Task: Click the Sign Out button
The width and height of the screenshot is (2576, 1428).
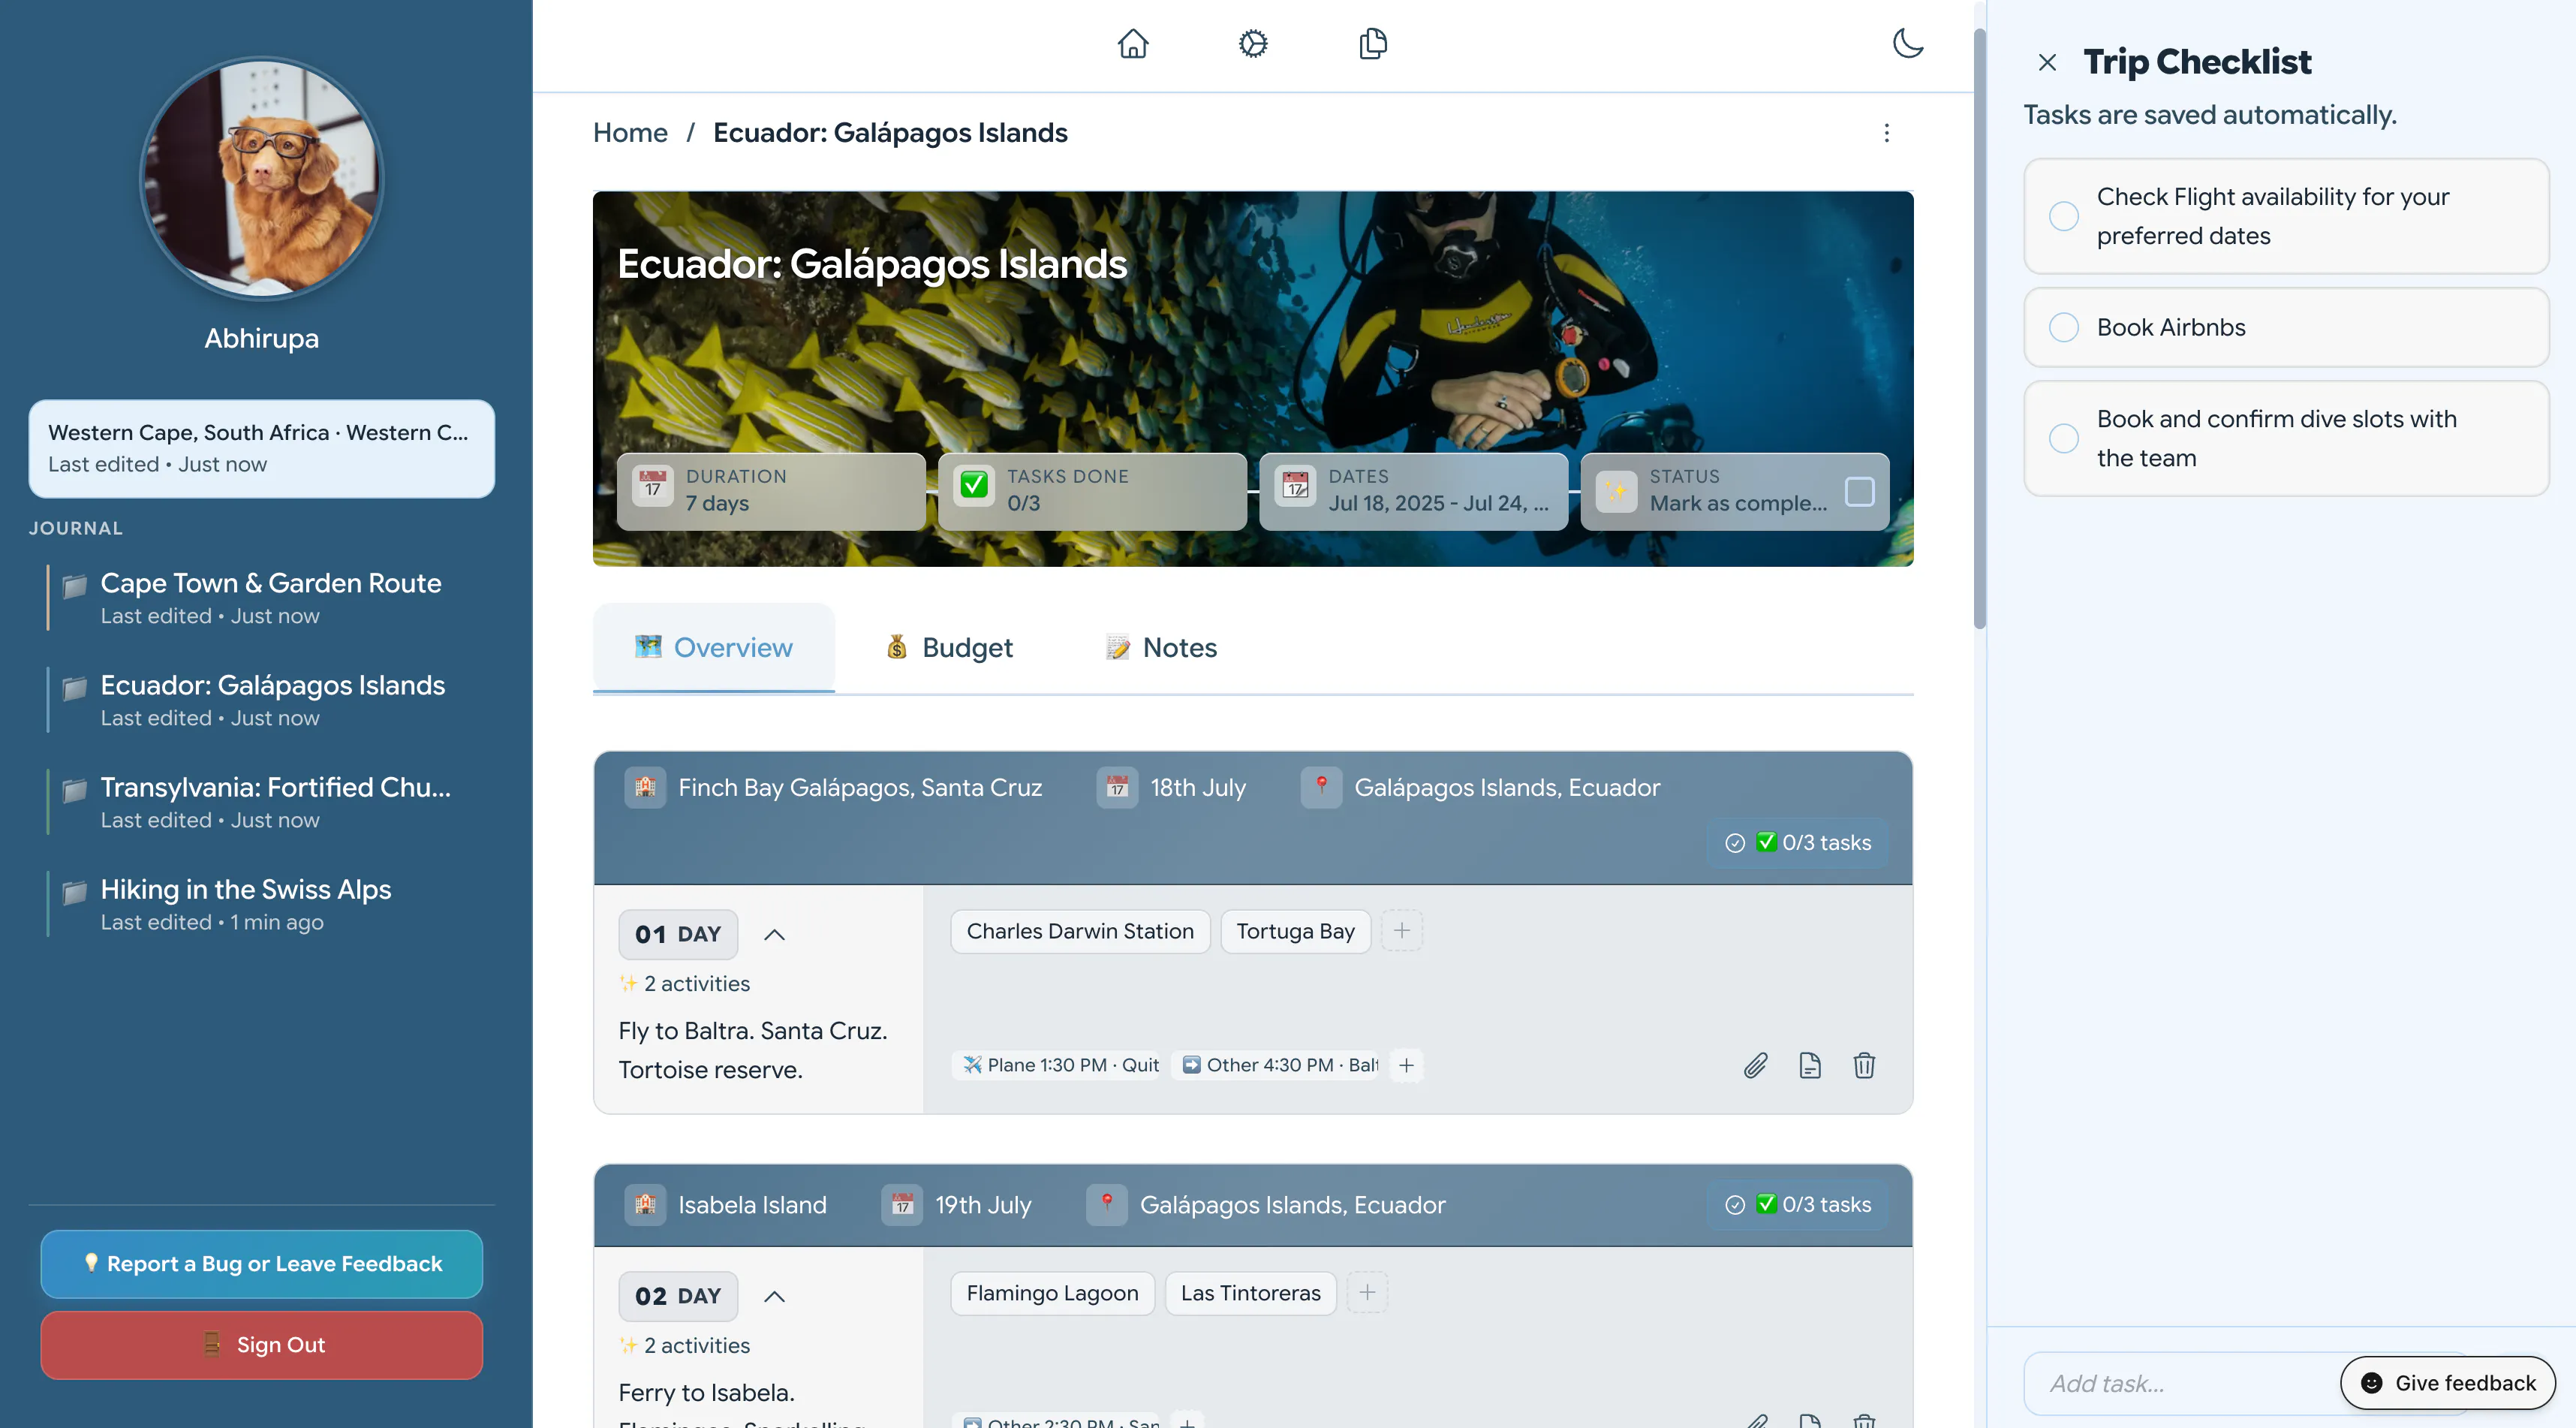Action: (261, 1345)
